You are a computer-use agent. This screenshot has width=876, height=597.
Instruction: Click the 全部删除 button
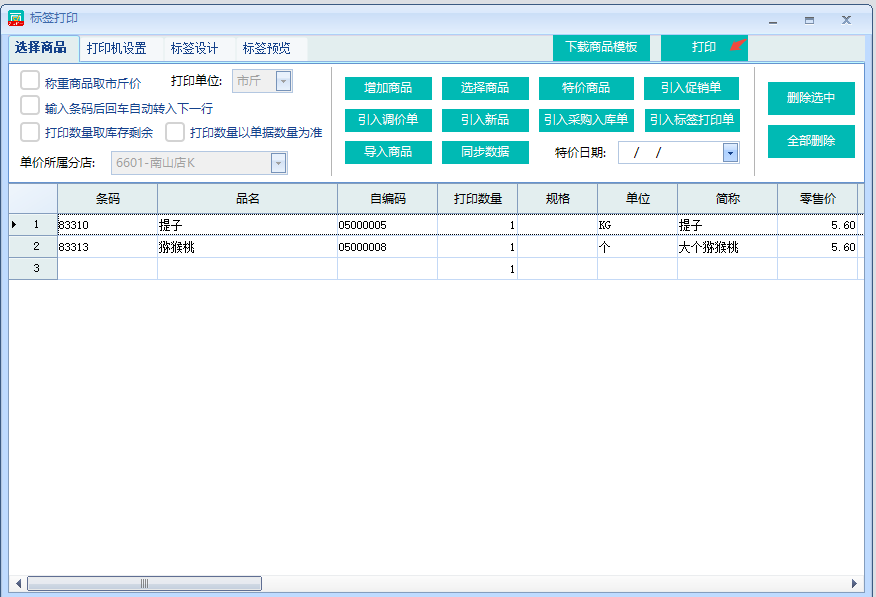point(811,141)
